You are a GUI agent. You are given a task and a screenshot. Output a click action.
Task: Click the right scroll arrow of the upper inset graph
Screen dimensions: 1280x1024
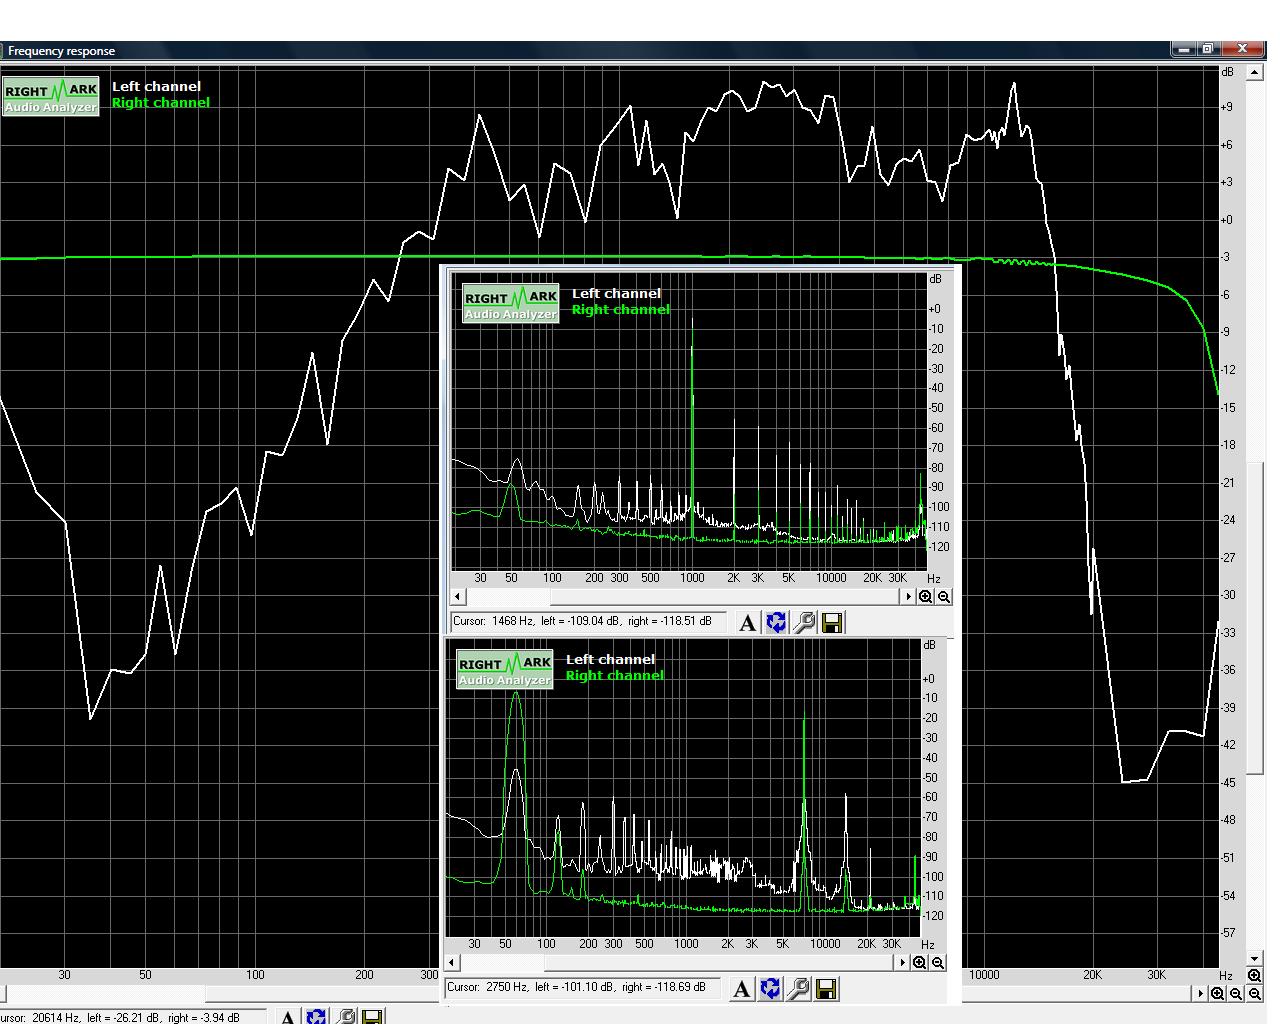909,597
